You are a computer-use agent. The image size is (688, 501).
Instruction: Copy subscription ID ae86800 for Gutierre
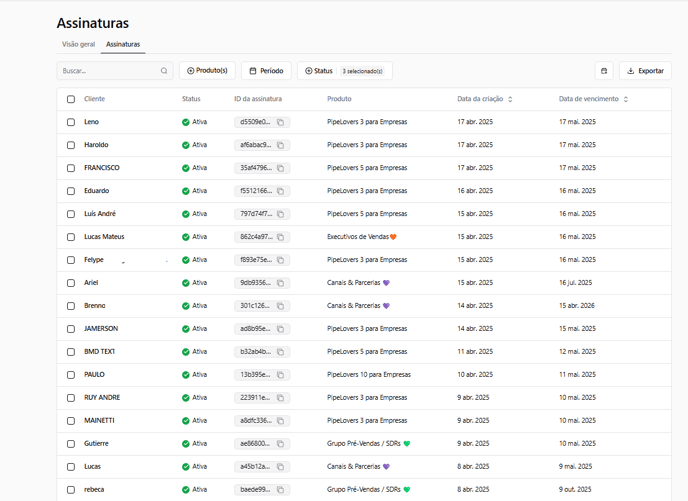coord(280,444)
